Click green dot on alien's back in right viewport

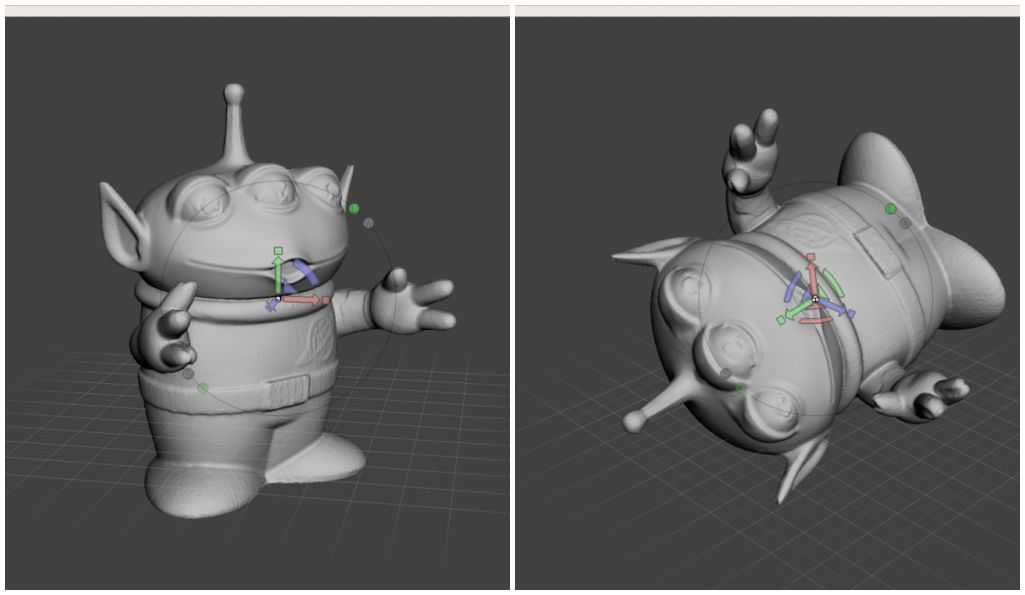pyautogui.click(x=890, y=209)
